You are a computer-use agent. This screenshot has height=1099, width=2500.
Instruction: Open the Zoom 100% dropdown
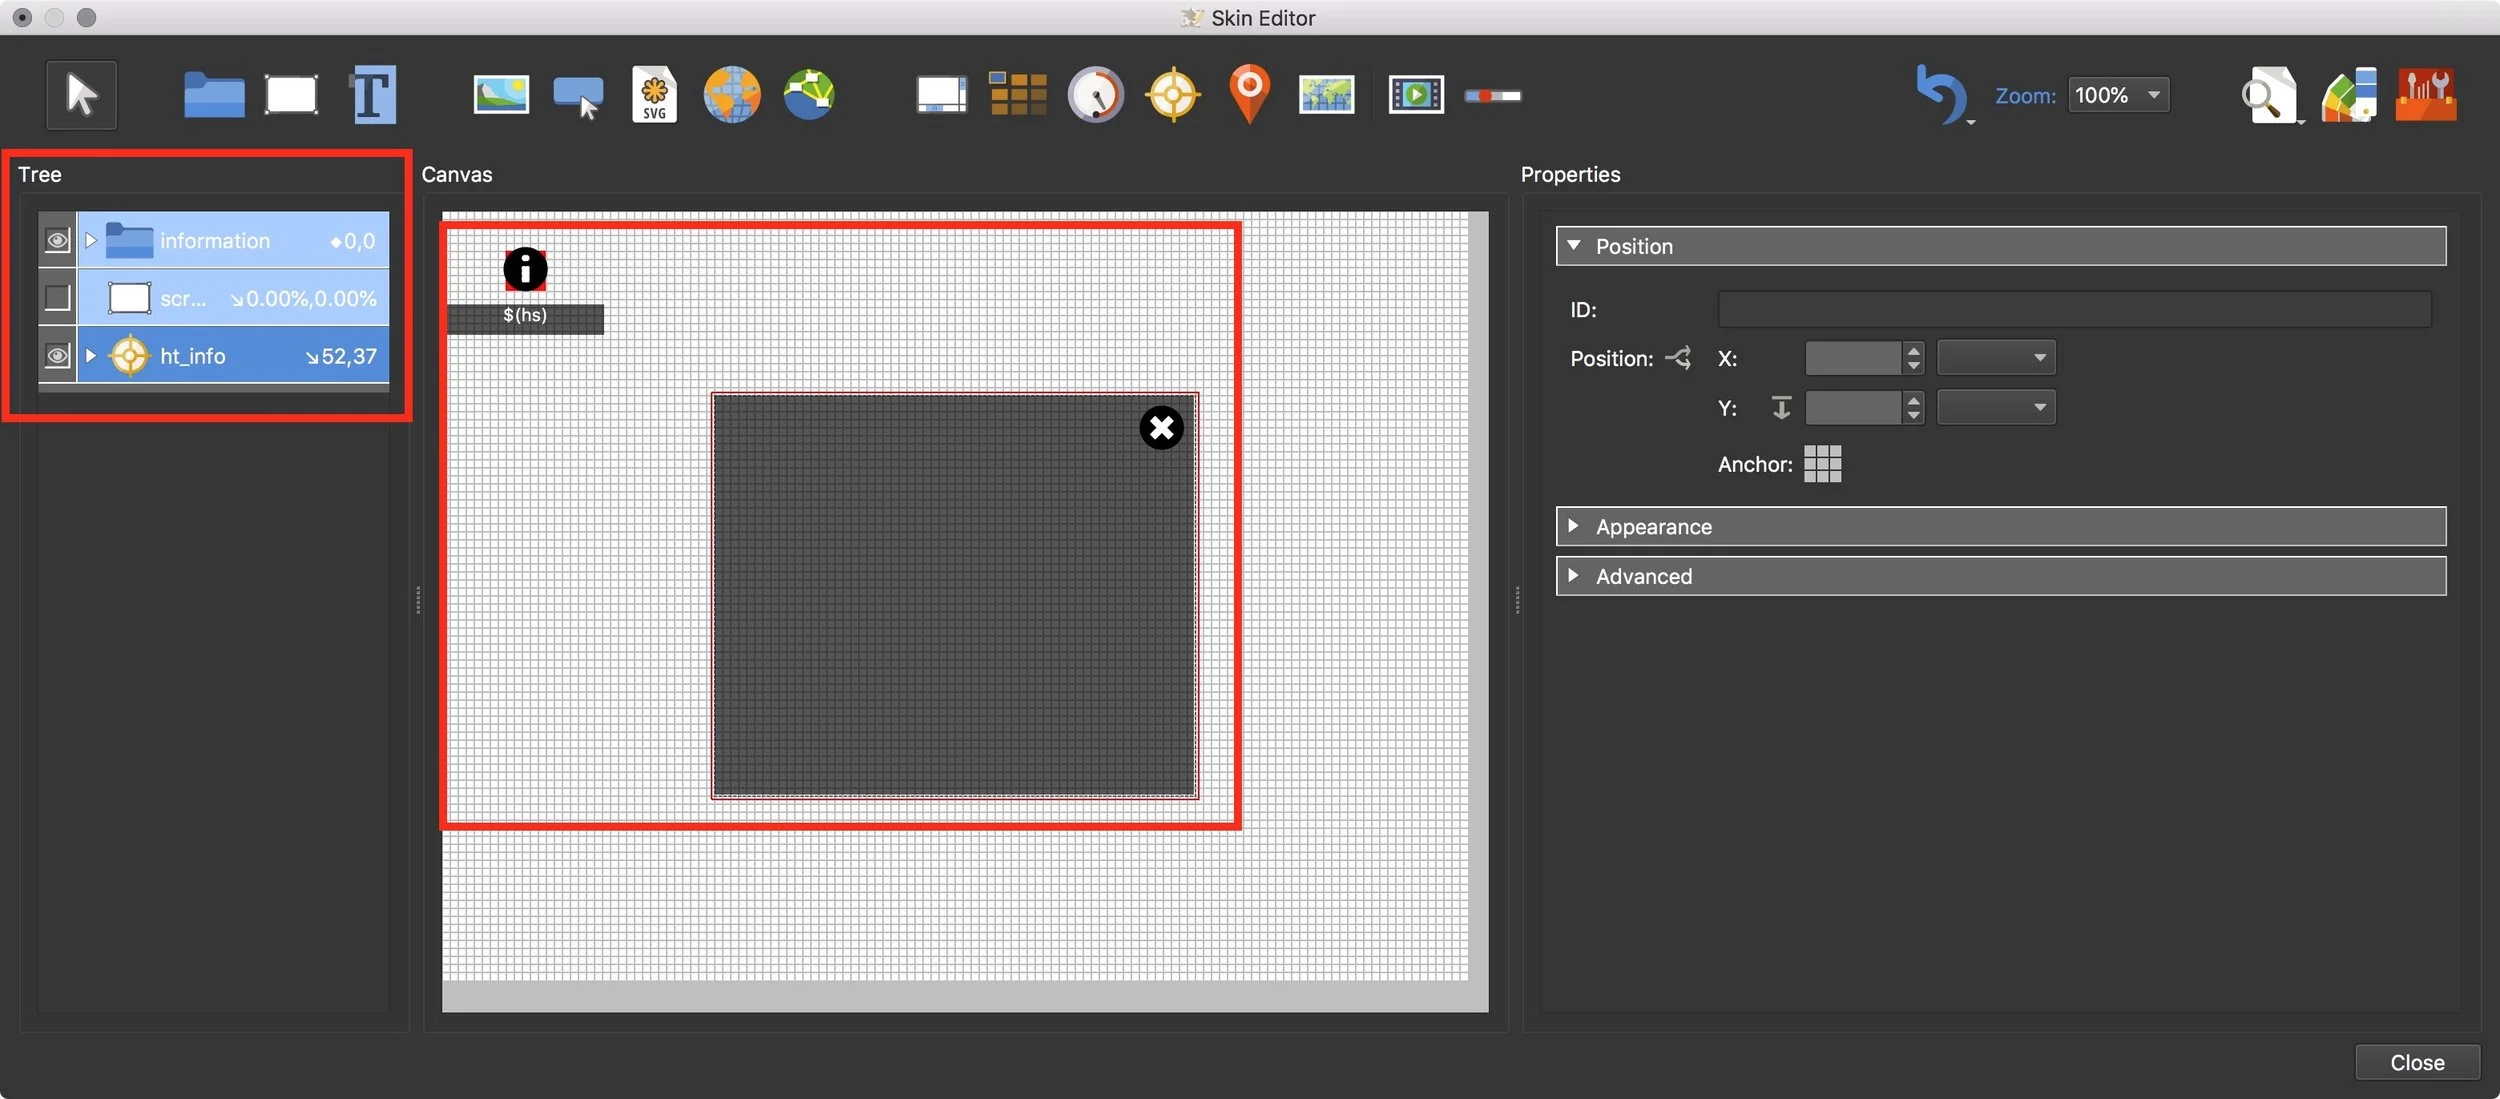[2118, 95]
